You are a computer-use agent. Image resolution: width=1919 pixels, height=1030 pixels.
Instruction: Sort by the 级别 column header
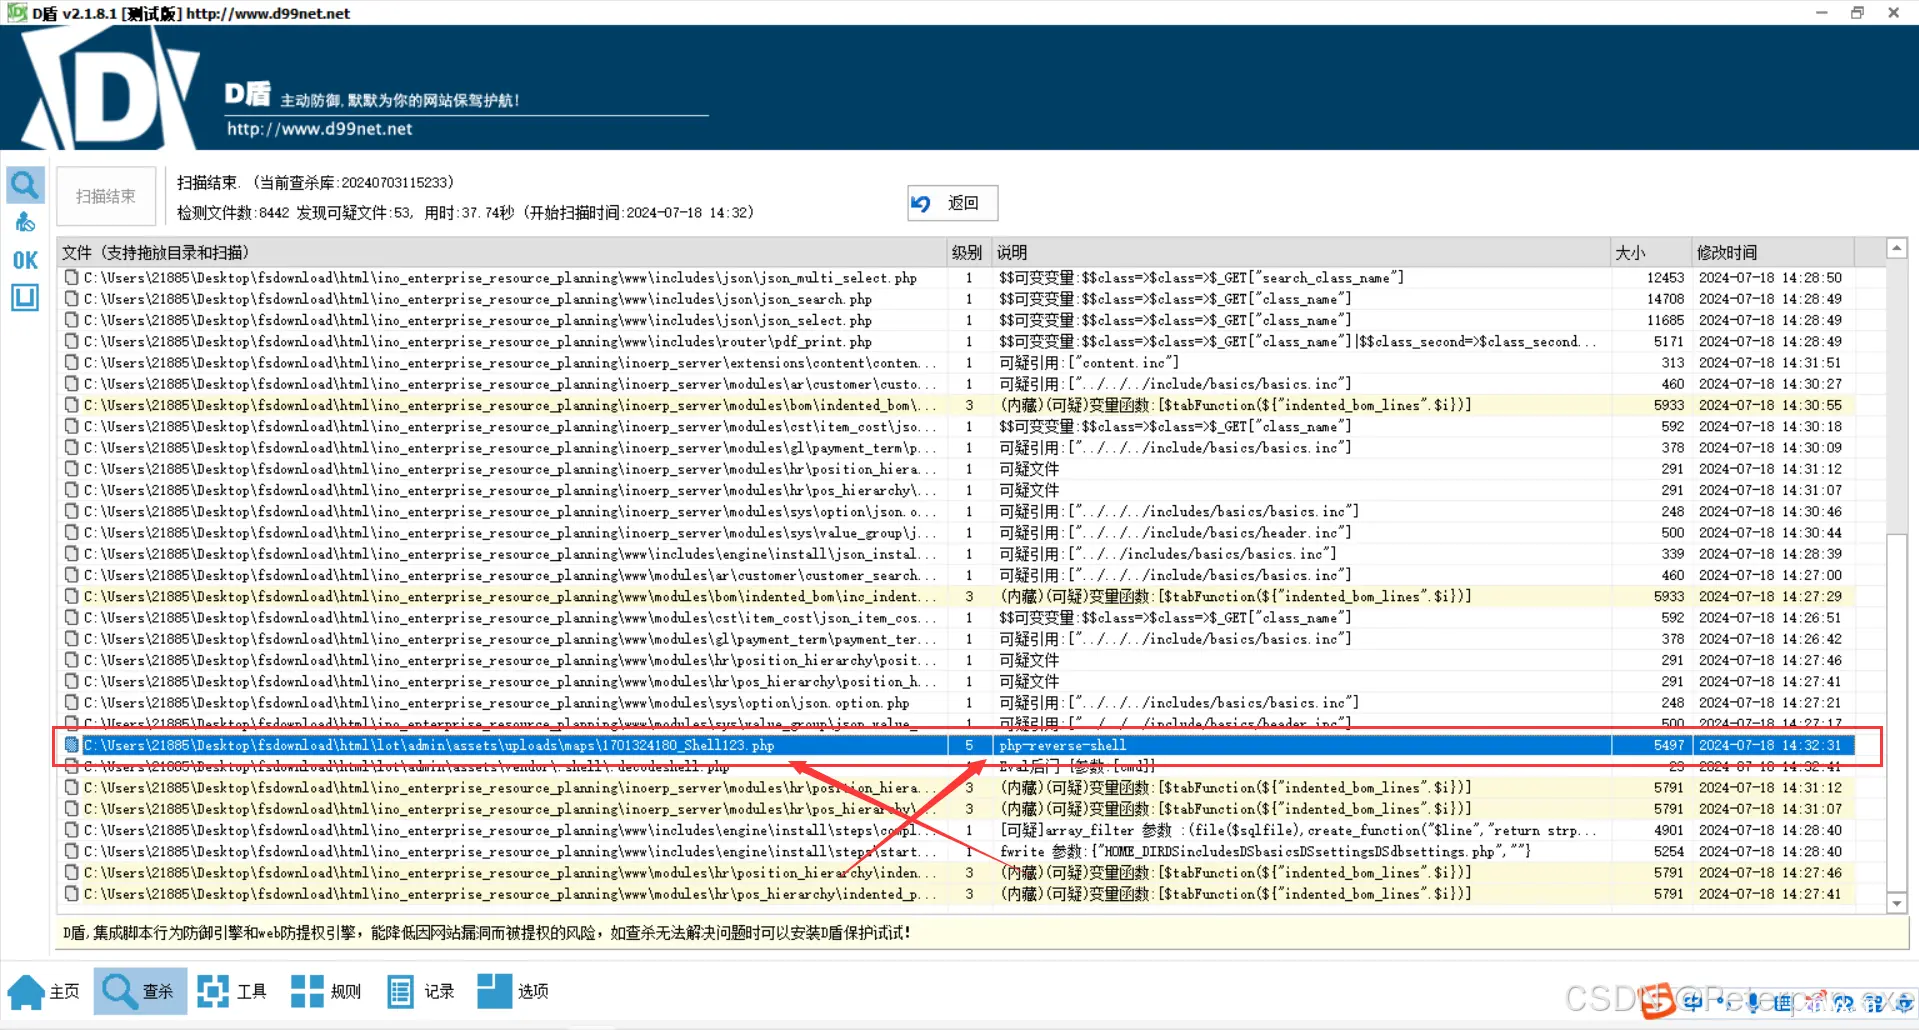tap(968, 252)
